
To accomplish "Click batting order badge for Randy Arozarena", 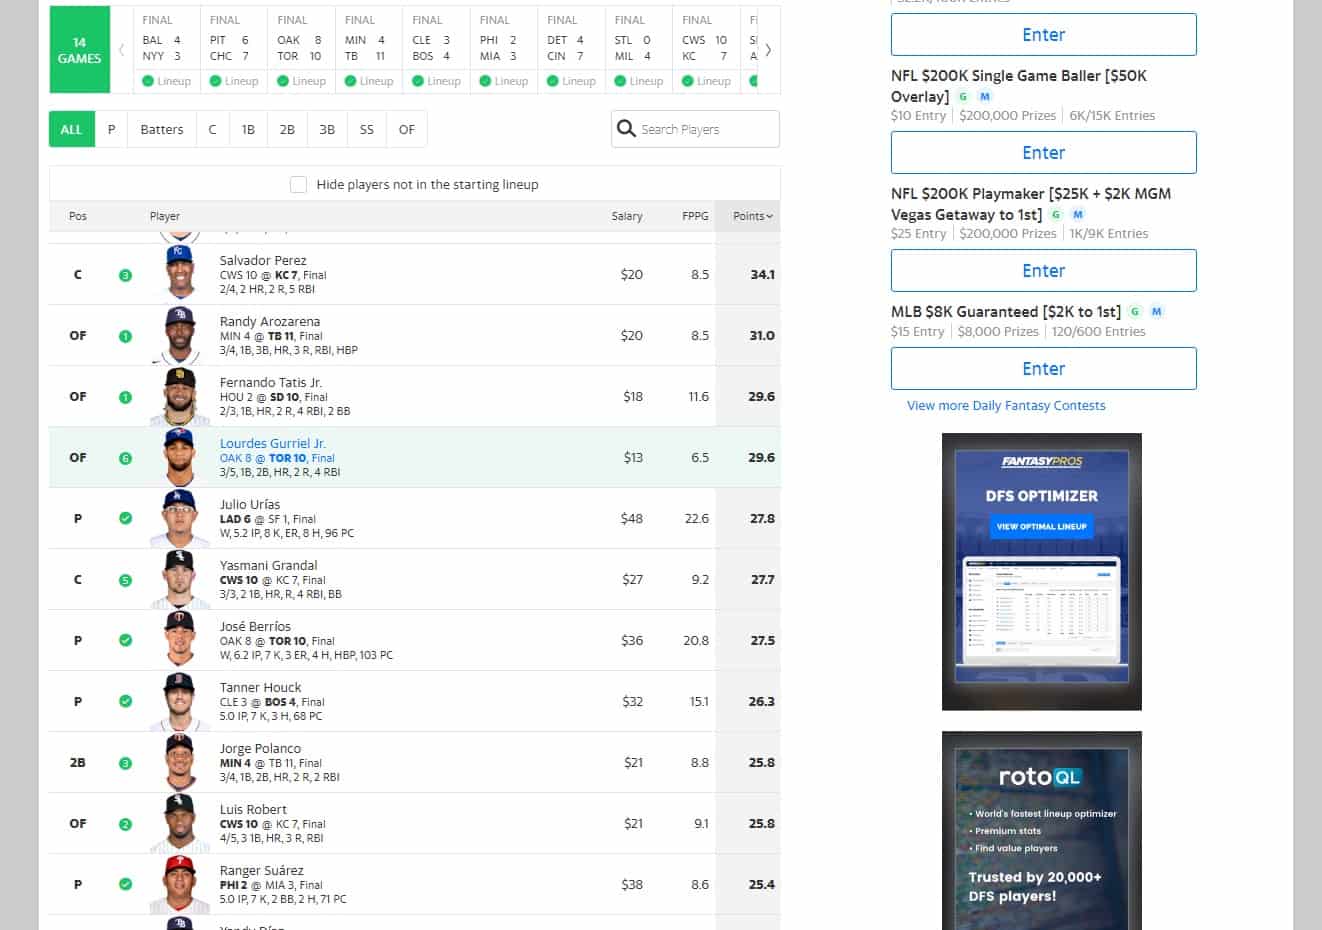I will 125,336.
